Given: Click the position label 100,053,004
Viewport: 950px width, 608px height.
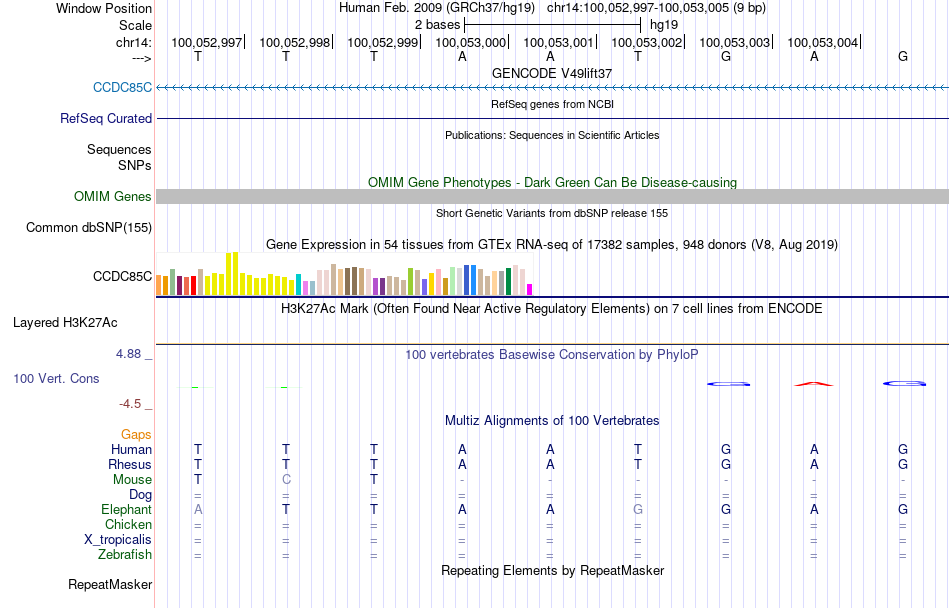Looking at the screenshot, I should click(x=823, y=42).
